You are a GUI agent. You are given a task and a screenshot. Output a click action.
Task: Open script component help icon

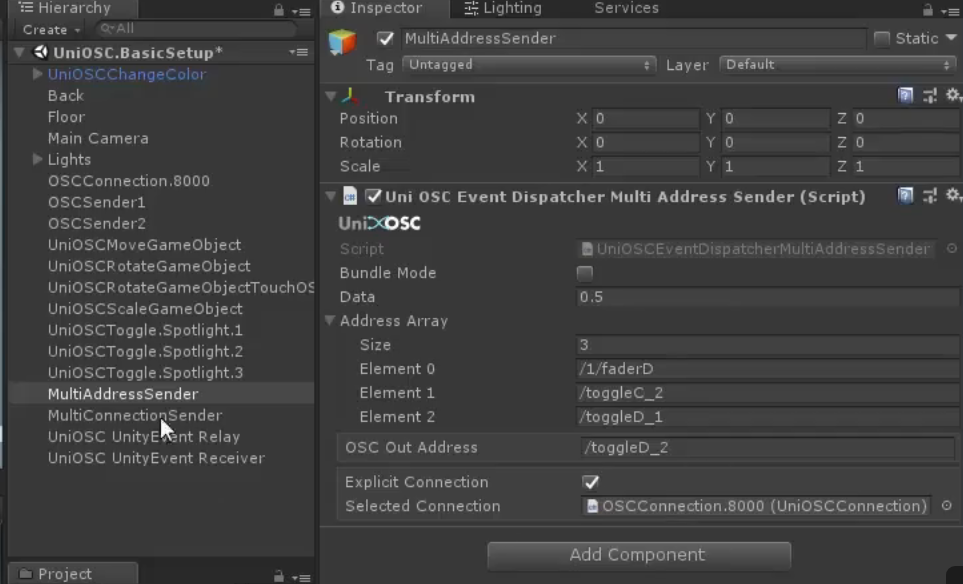pyautogui.click(x=905, y=196)
